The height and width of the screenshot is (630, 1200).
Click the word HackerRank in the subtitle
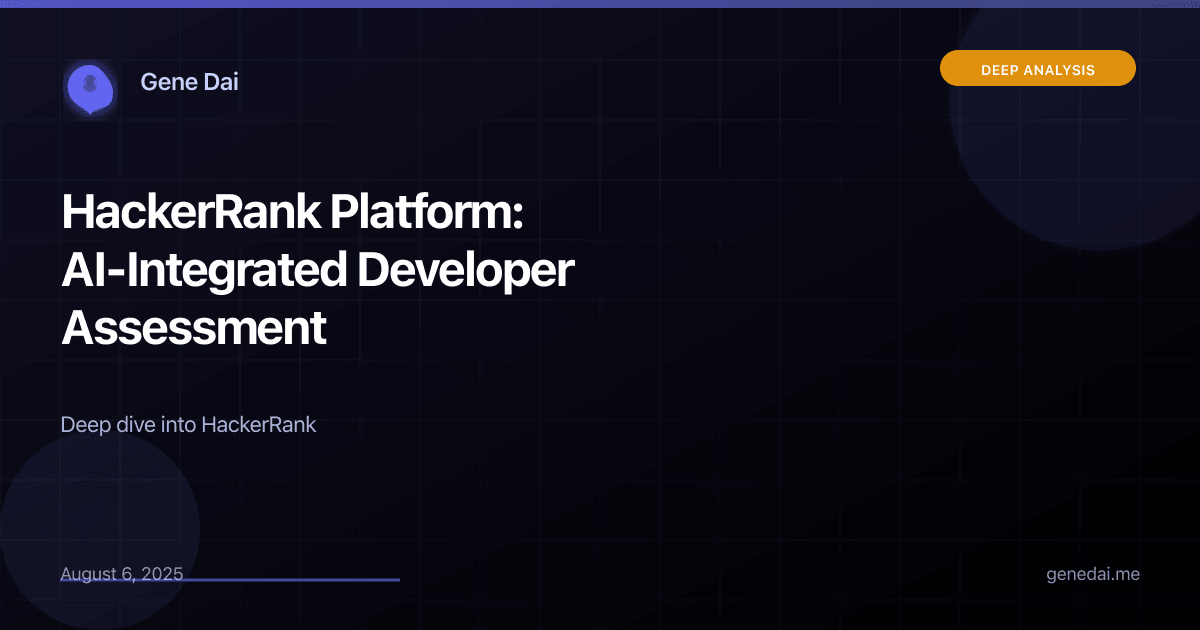pyautogui.click(x=259, y=424)
